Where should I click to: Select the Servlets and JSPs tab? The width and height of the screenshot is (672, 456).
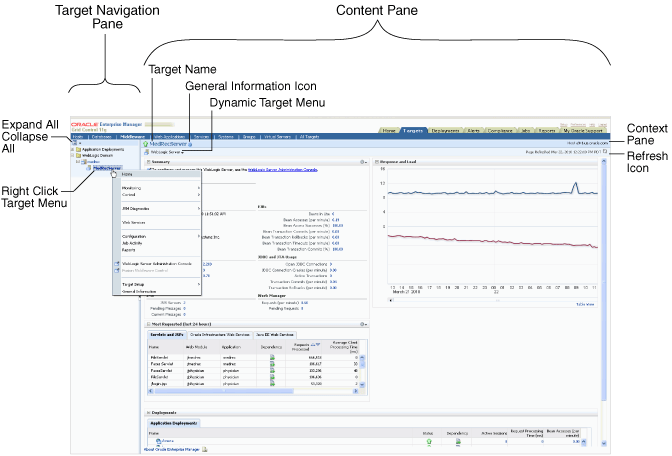point(167,335)
